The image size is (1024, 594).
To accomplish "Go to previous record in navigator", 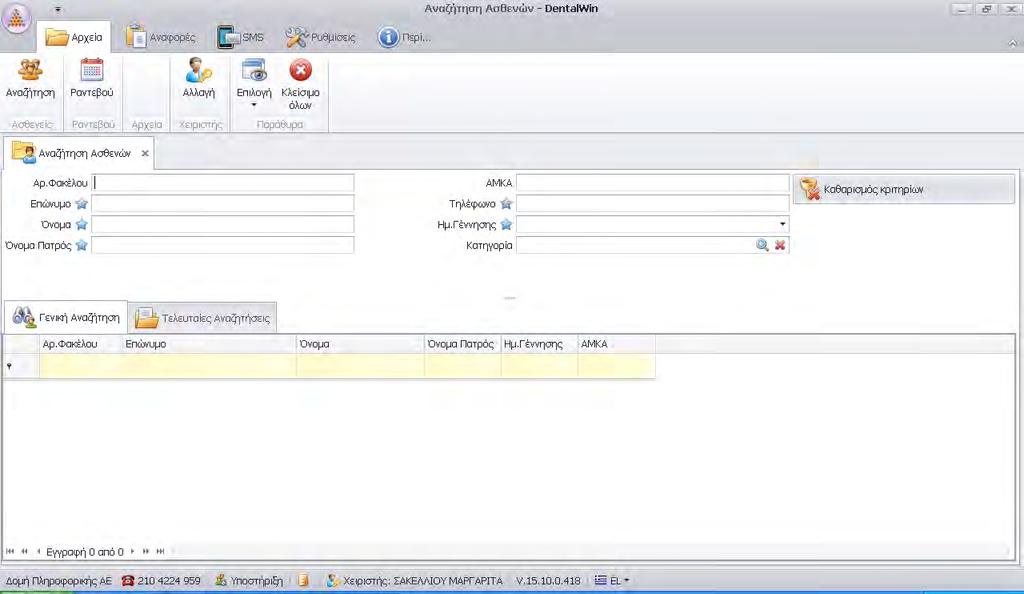I will [x=39, y=552].
